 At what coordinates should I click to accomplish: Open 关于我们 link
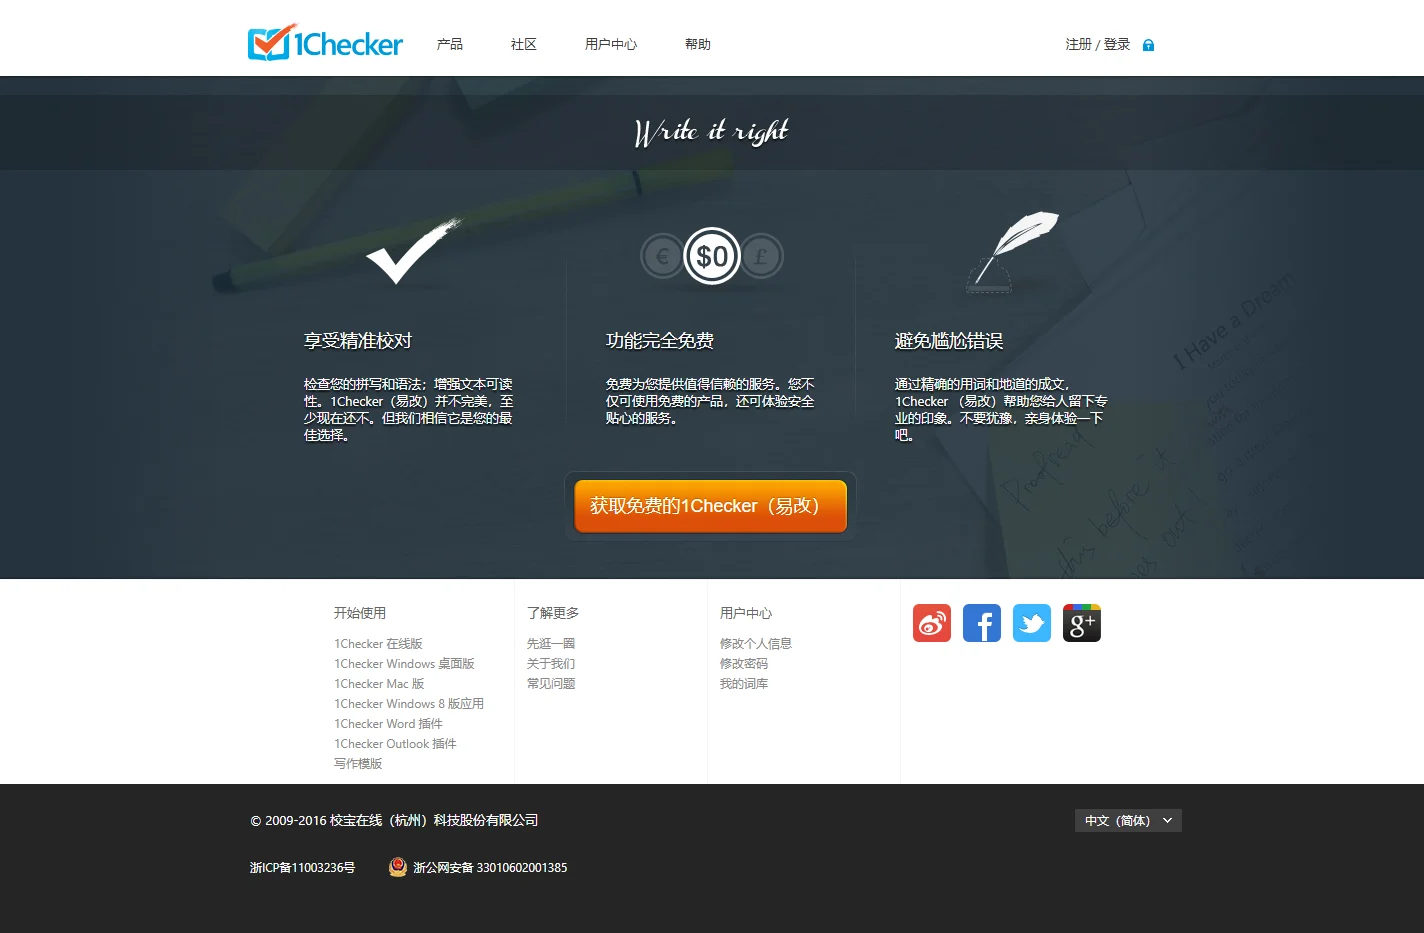pos(551,663)
